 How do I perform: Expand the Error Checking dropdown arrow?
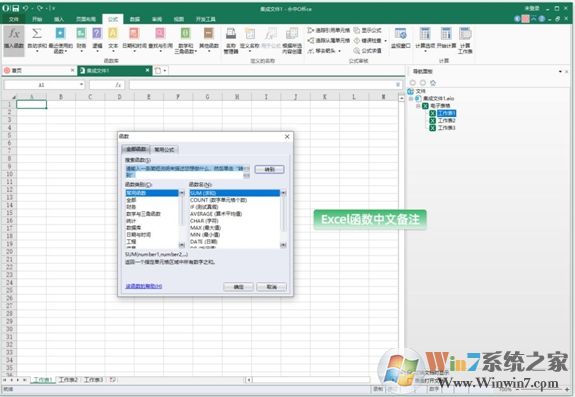point(385,41)
